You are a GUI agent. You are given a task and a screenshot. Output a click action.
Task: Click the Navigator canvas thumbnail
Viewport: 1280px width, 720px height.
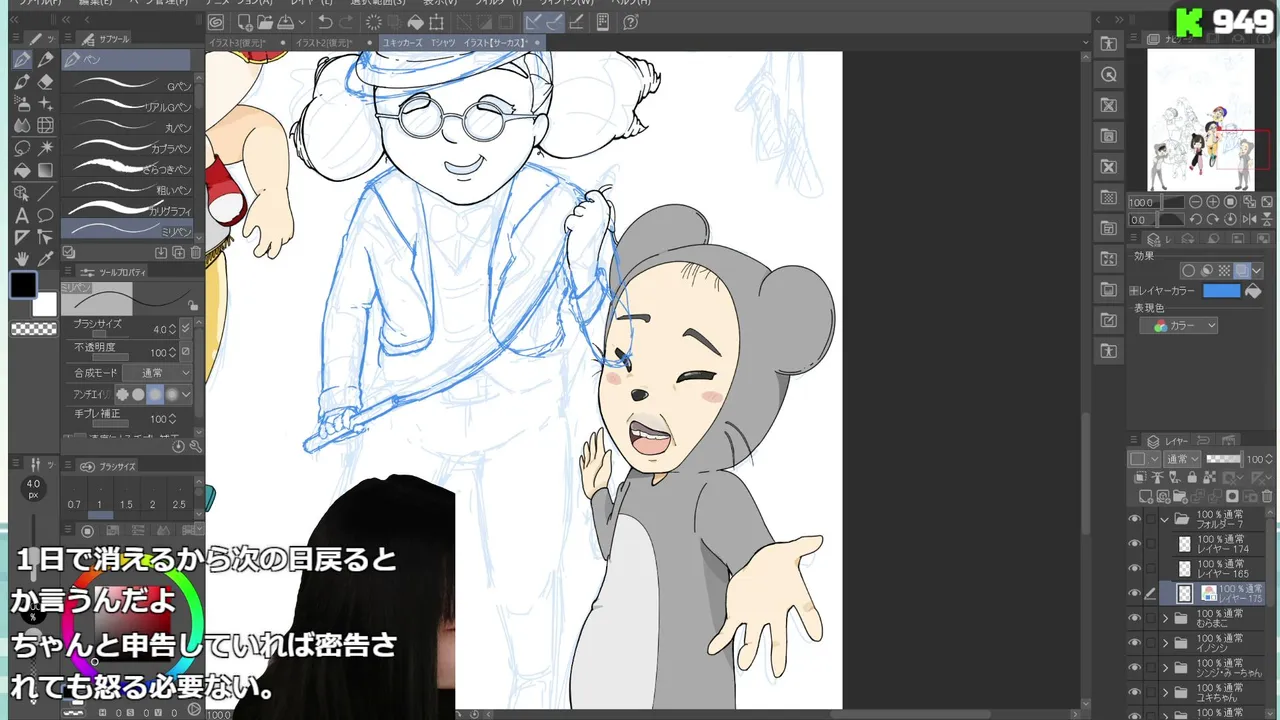click(x=1200, y=119)
